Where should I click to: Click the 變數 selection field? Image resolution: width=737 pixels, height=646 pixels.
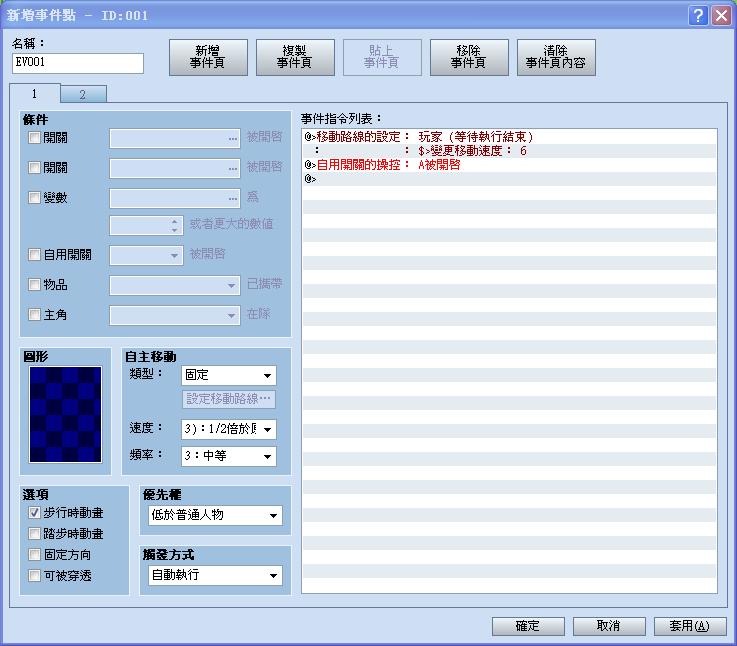coord(175,198)
